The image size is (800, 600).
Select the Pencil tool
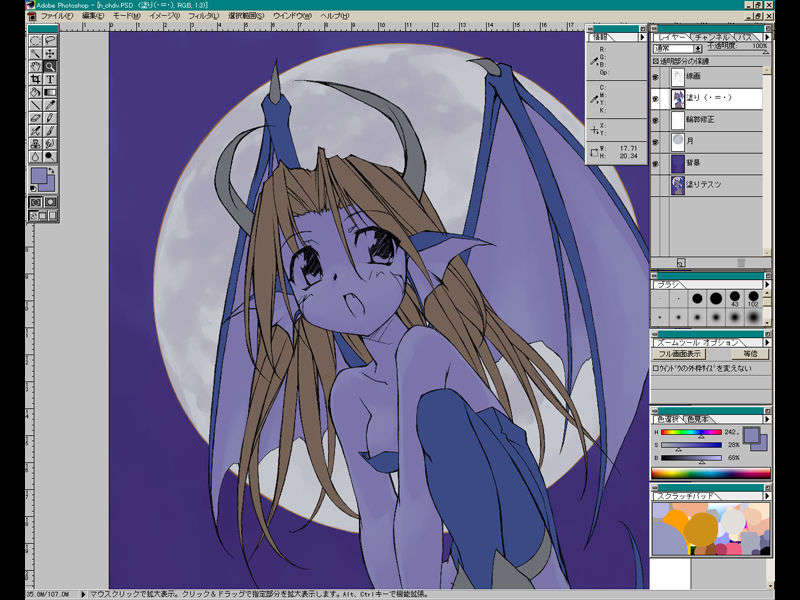click(50, 118)
